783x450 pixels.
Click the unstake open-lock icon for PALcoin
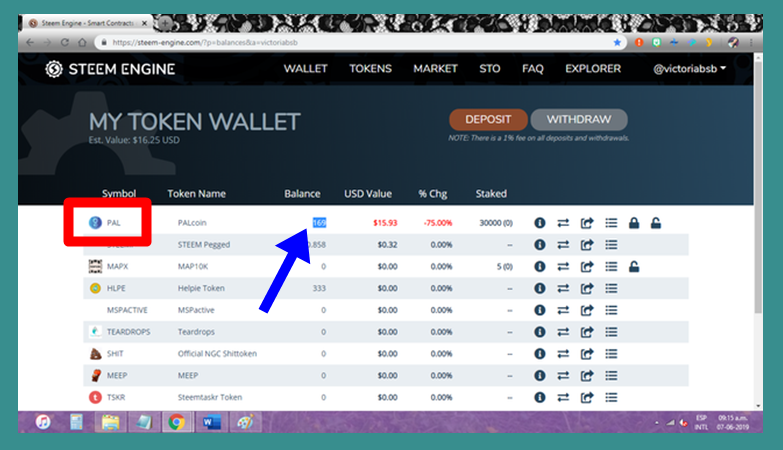(x=656, y=223)
